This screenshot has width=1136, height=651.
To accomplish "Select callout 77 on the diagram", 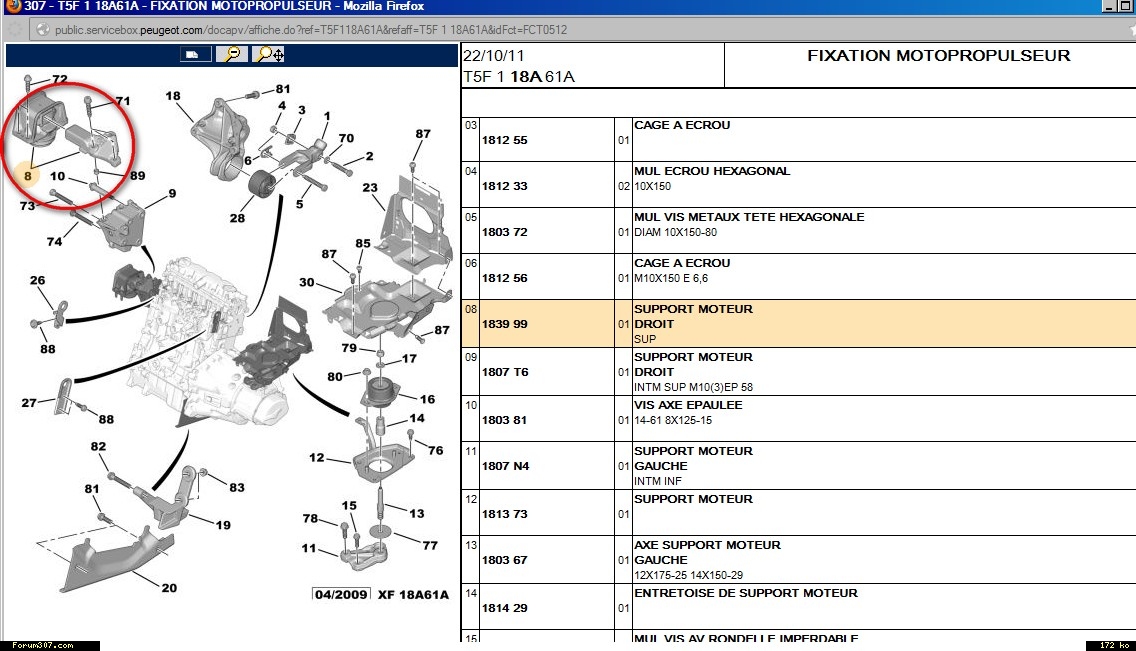I will pos(430,545).
